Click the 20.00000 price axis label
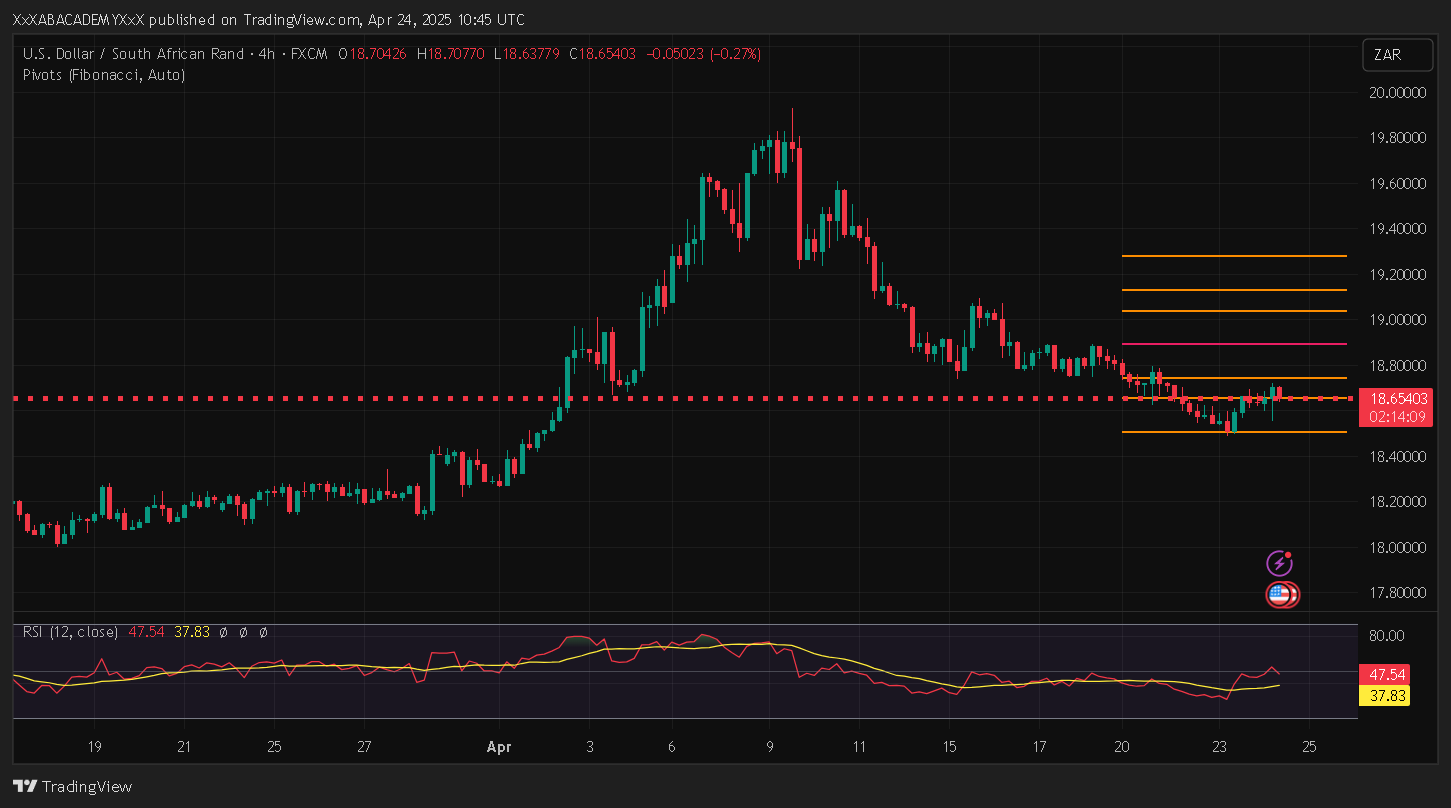 (1397, 93)
